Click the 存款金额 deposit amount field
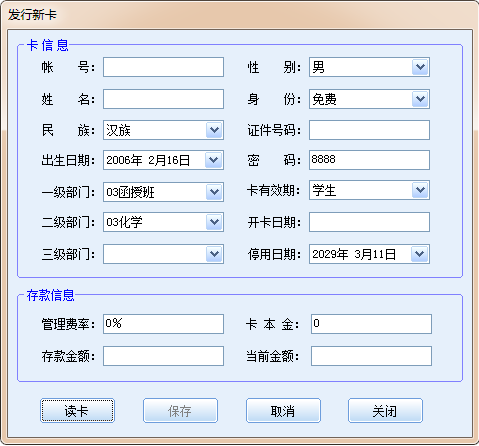The height and width of the screenshot is (446, 479). [x=163, y=356]
